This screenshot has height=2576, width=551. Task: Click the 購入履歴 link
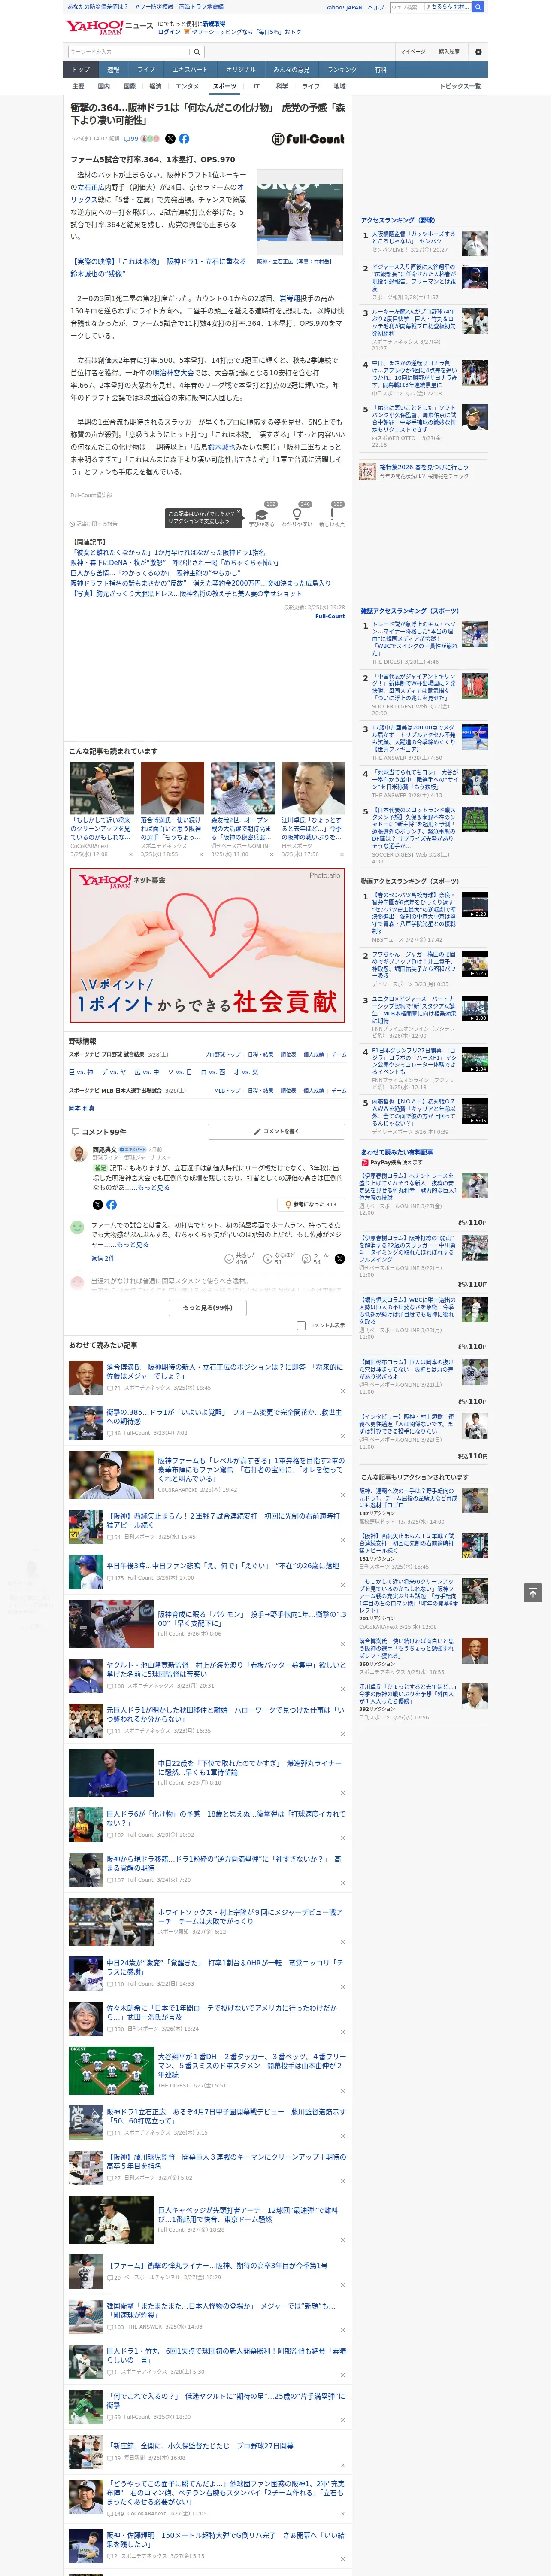coord(449,51)
